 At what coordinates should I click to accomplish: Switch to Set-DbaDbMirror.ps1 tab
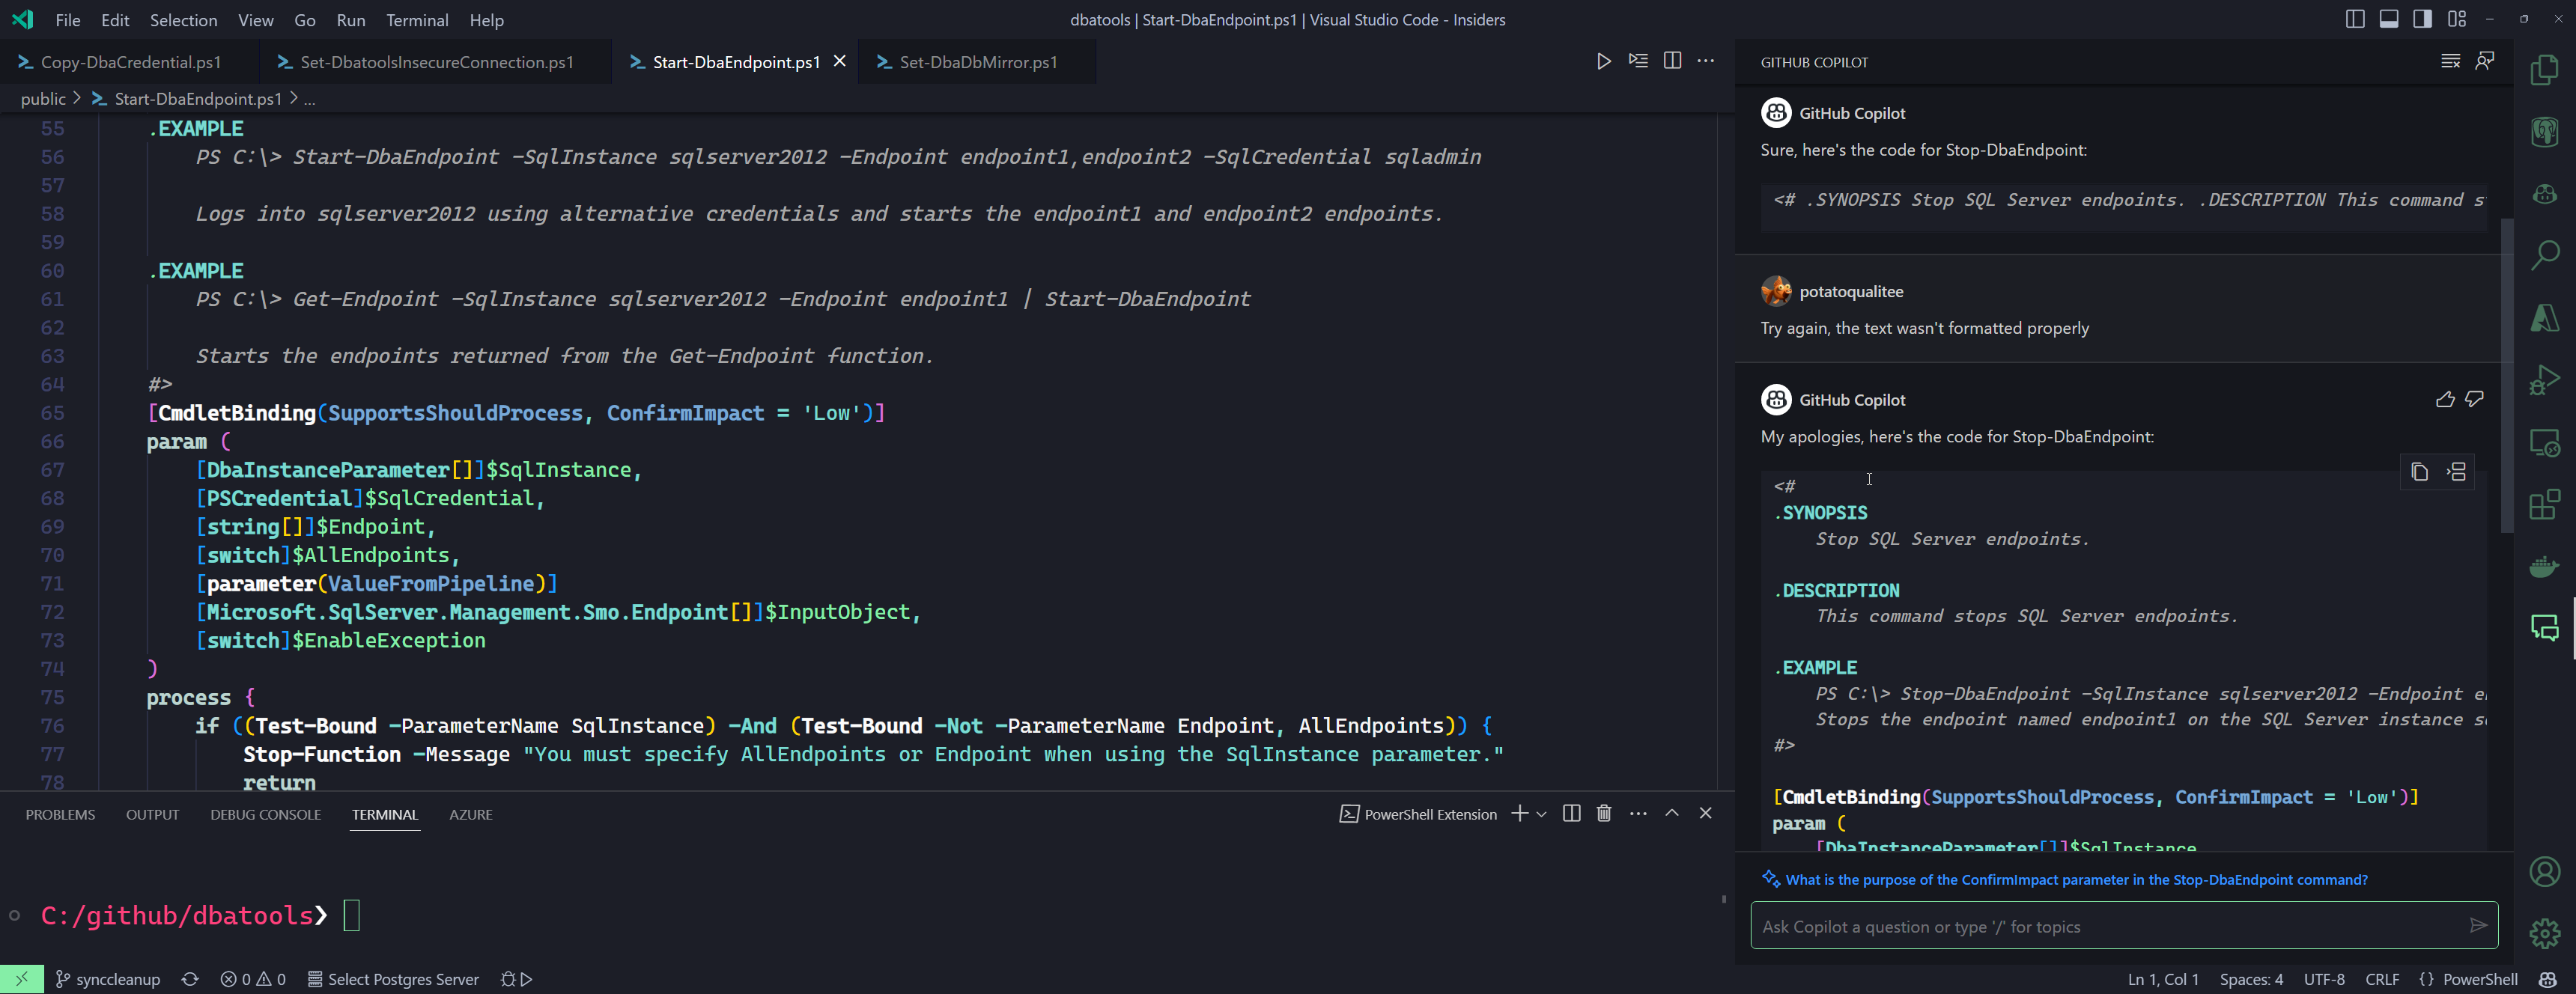pyautogui.click(x=977, y=62)
